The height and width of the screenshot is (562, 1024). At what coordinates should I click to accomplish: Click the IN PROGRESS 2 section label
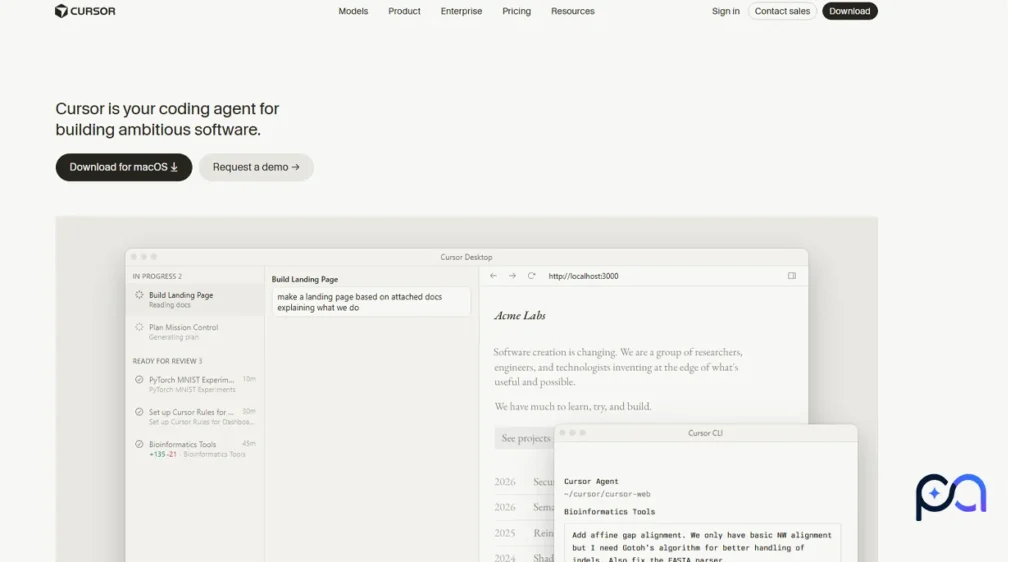point(157,276)
